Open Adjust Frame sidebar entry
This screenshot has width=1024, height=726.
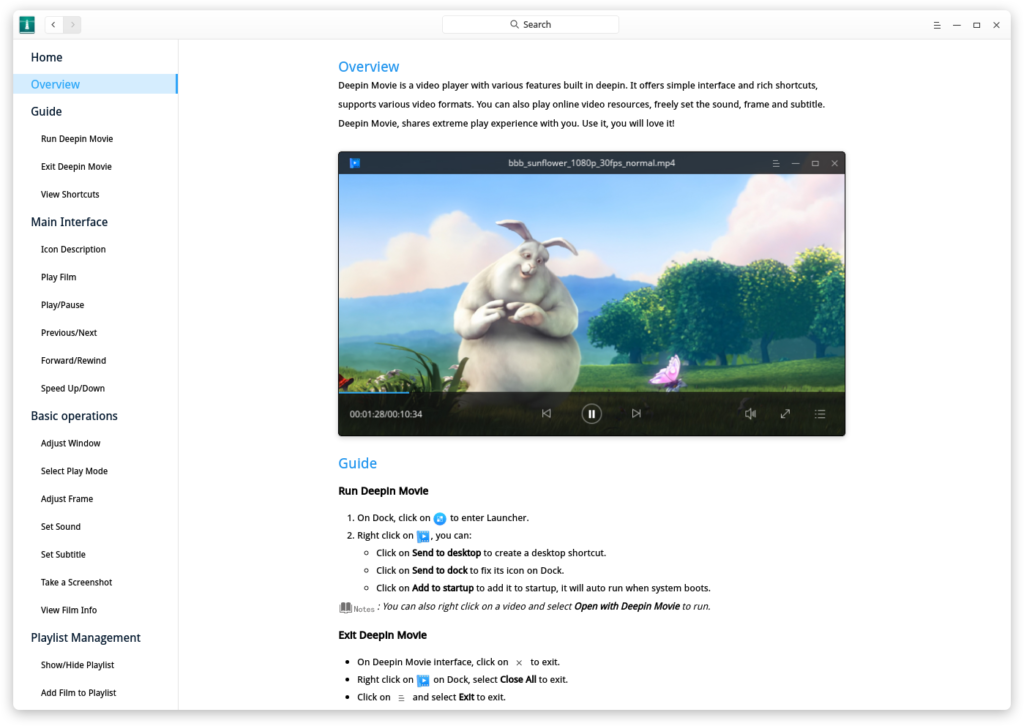(67, 499)
